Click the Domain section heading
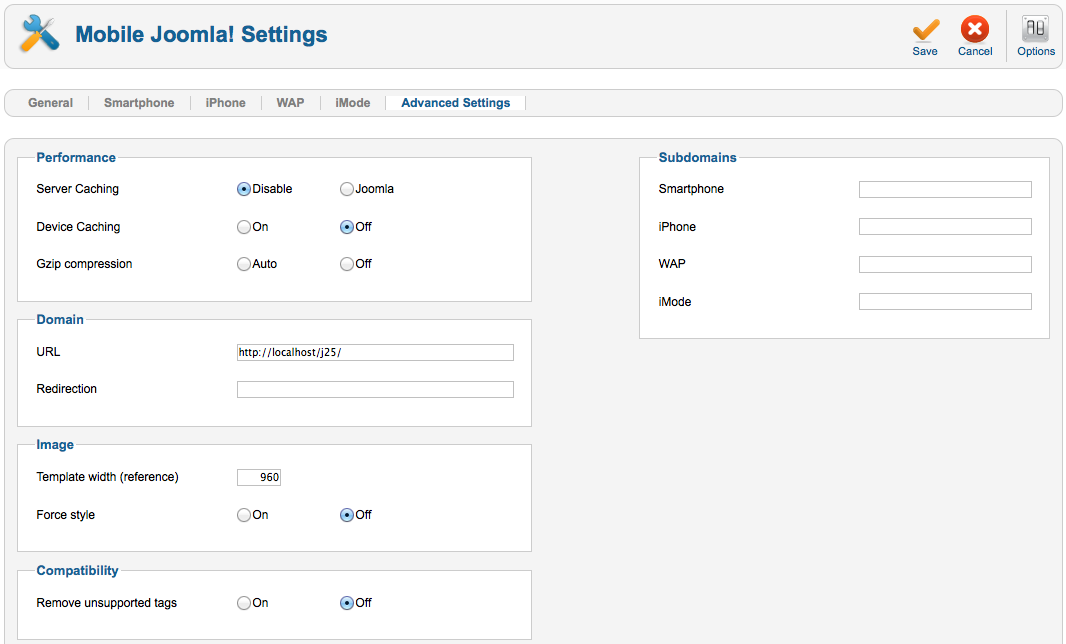 click(x=60, y=320)
